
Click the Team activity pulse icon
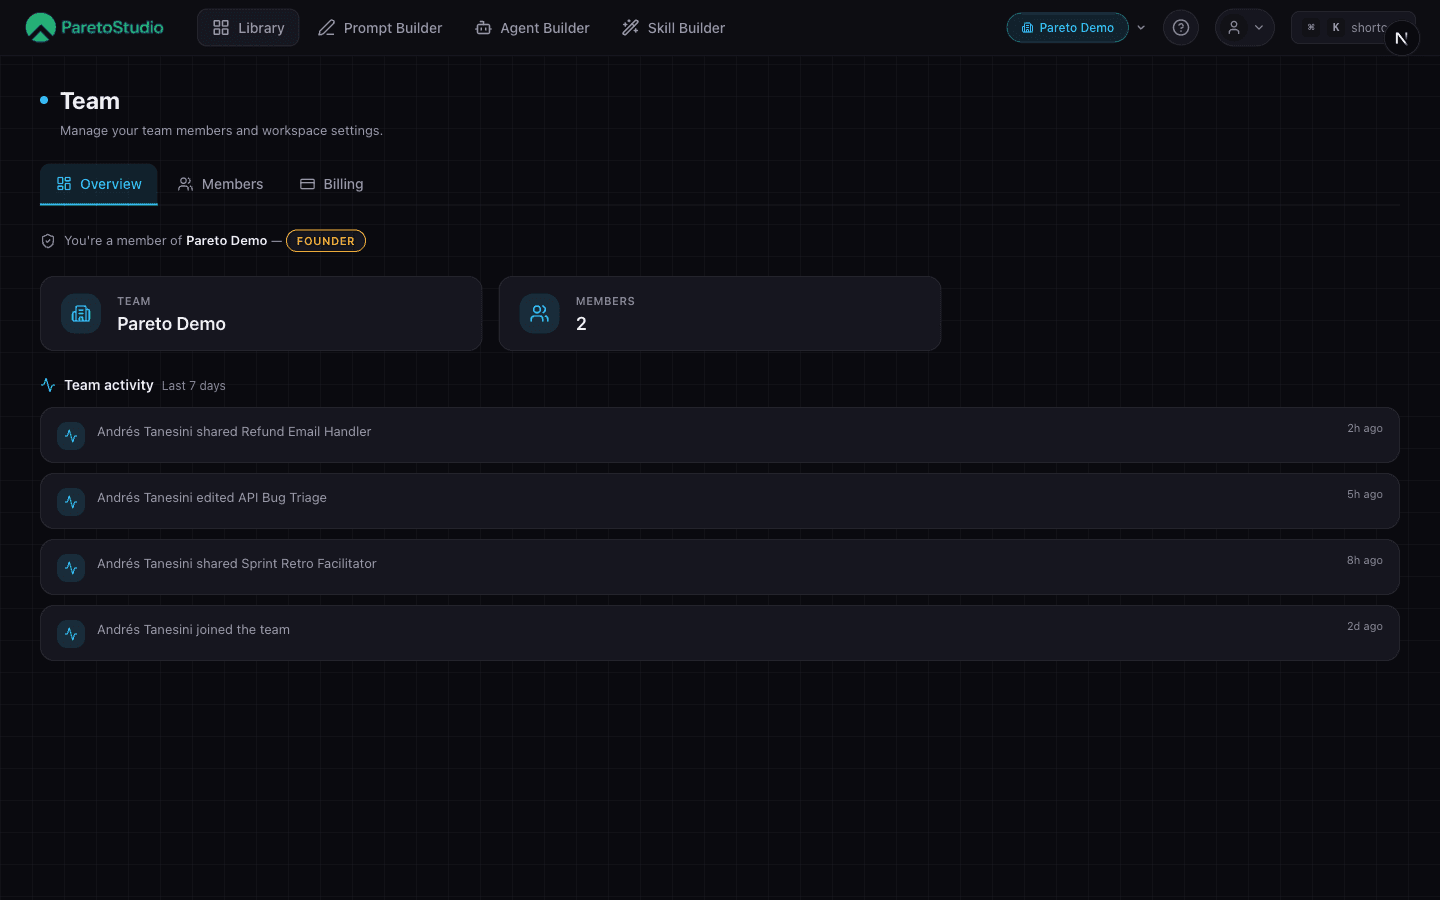48,385
